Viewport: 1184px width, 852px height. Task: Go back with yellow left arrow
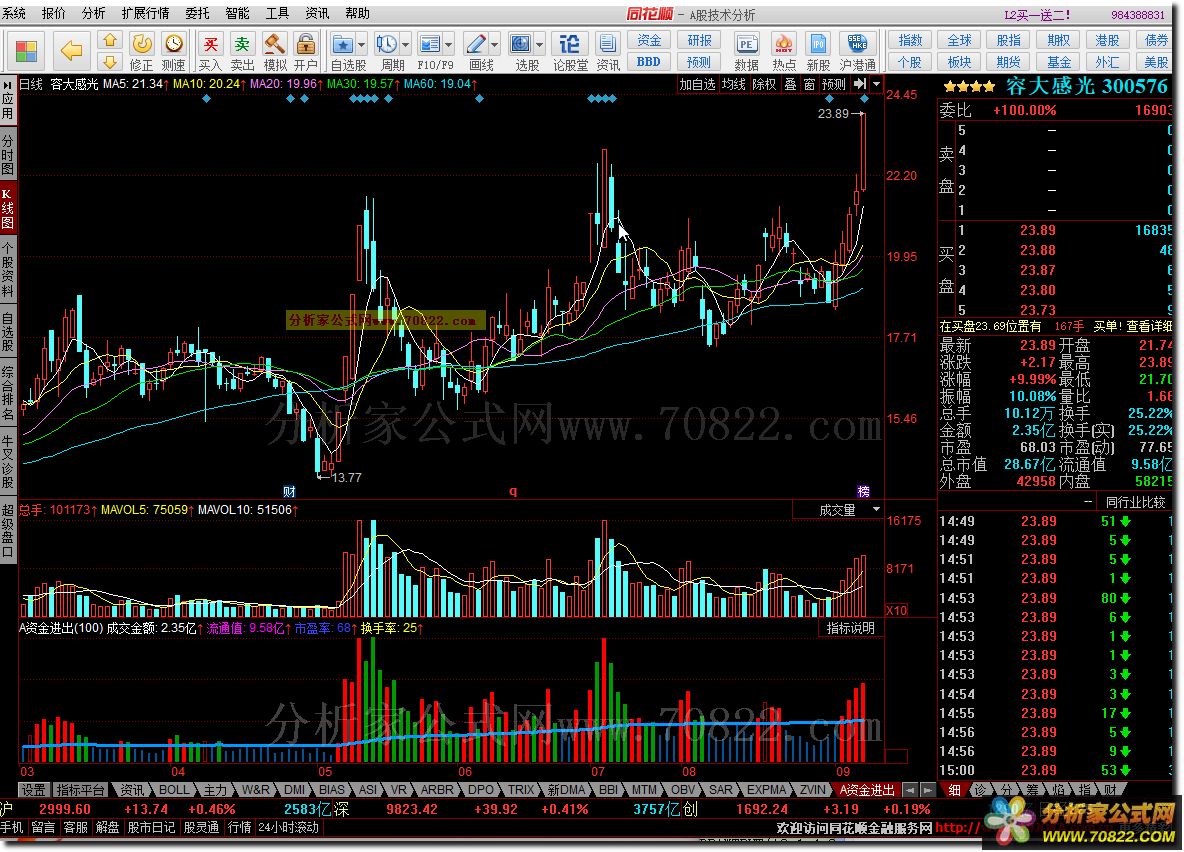click(72, 51)
